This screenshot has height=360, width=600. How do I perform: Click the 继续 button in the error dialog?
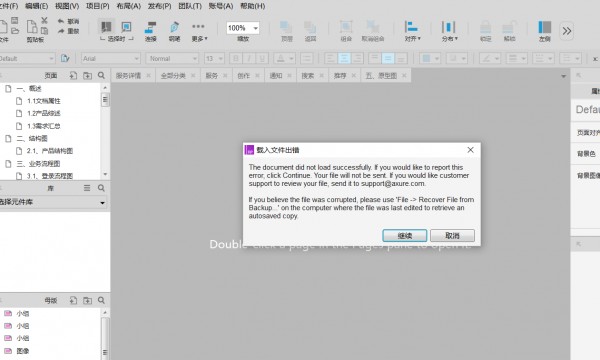click(x=404, y=236)
